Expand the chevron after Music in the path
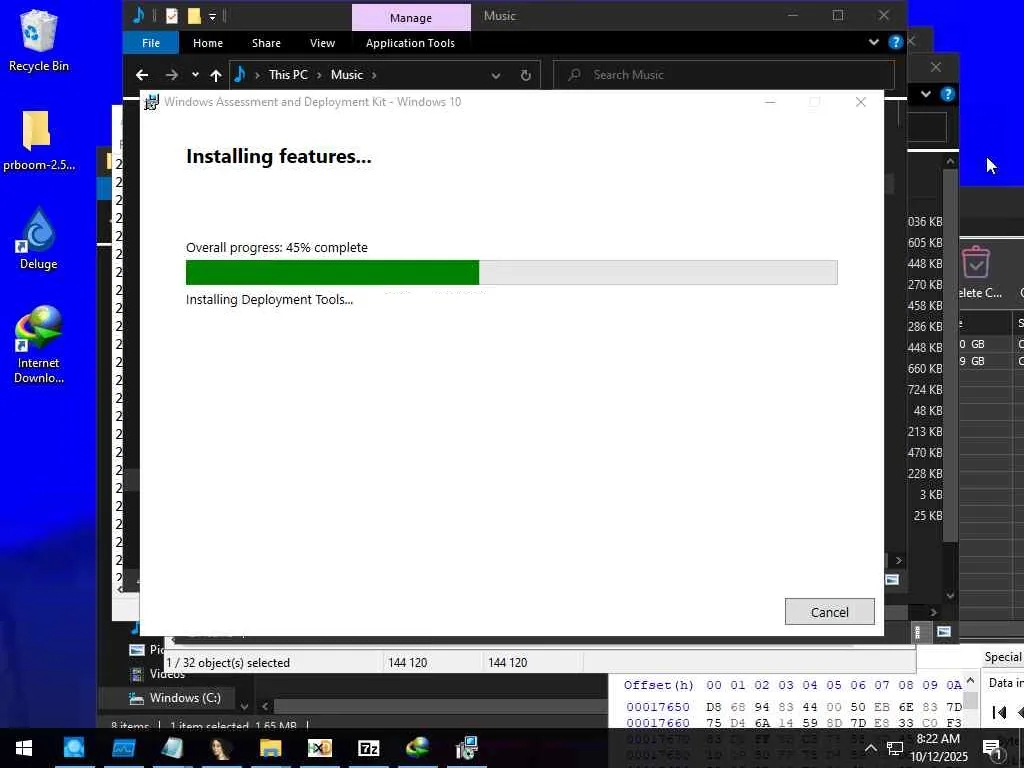 [374, 75]
